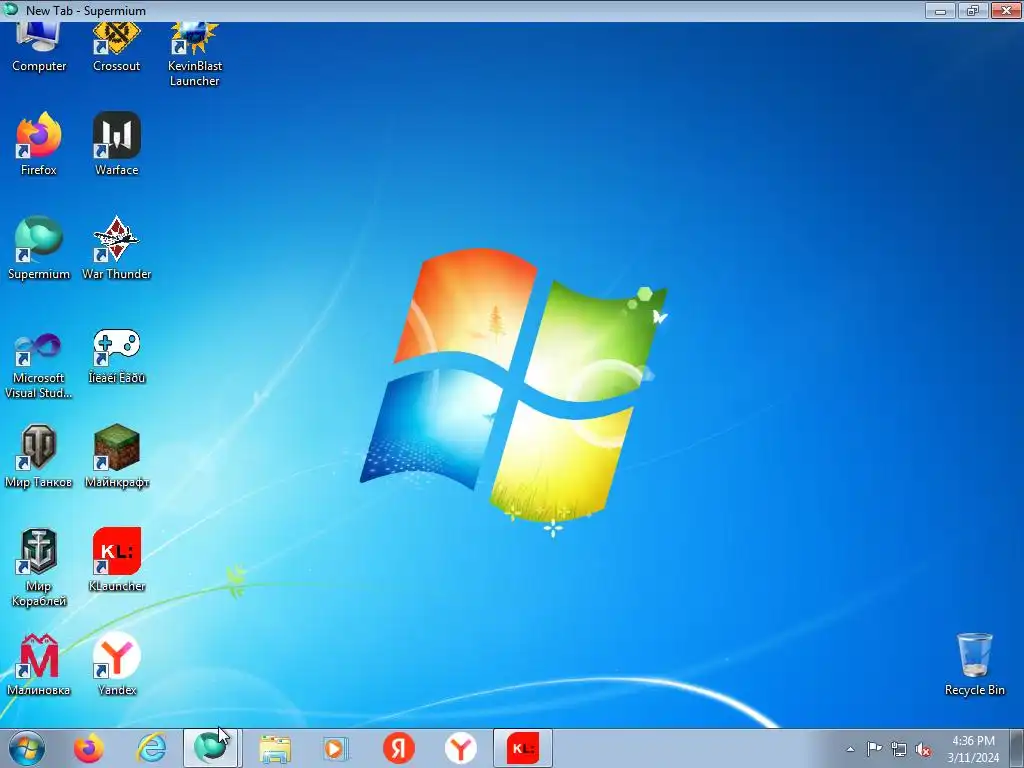Click the gamepad icon shortcut on desktop
The height and width of the screenshot is (768, 1024).
click(x=116, y=357)
